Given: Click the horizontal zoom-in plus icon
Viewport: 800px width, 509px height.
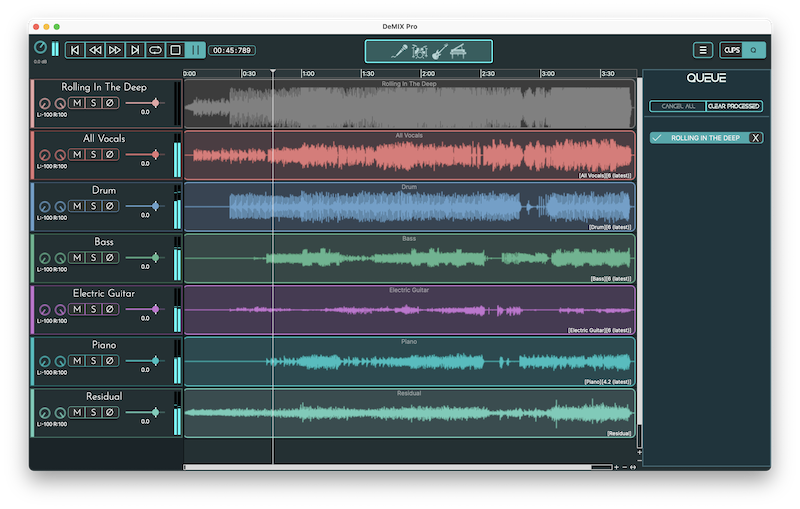Looking at the screenshot, I should pos(616,467).
